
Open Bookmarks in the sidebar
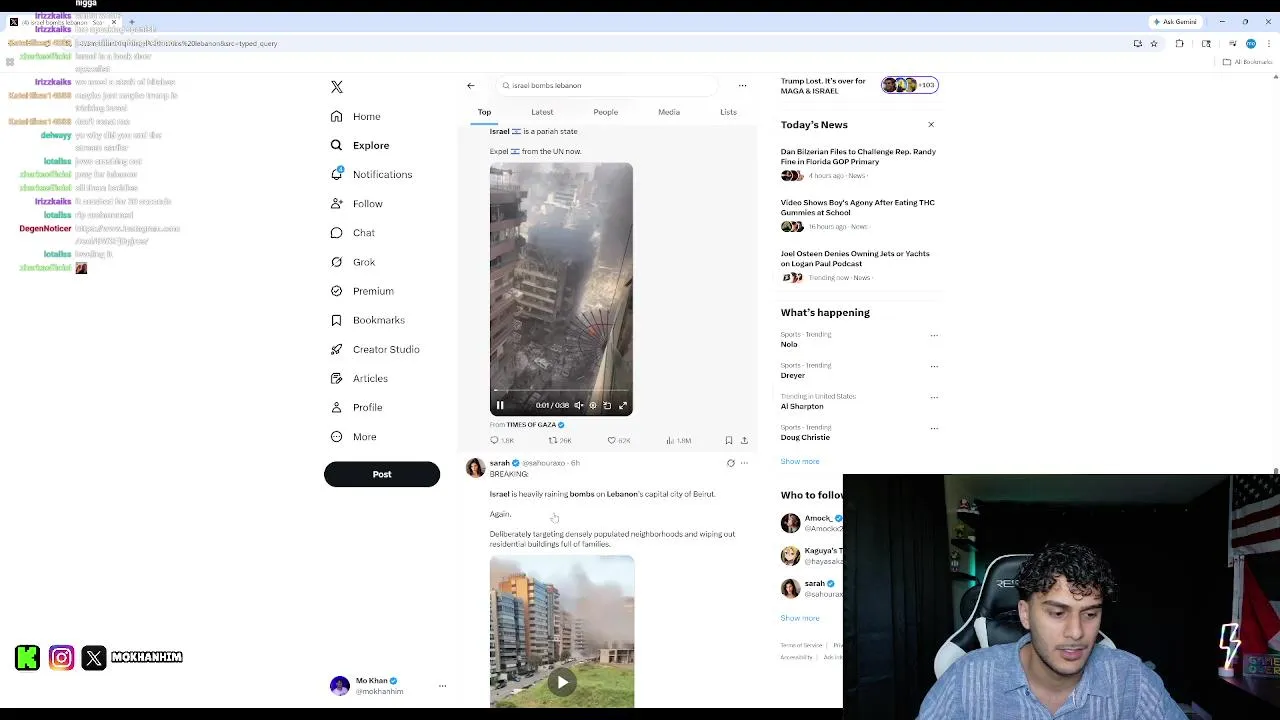367,320
